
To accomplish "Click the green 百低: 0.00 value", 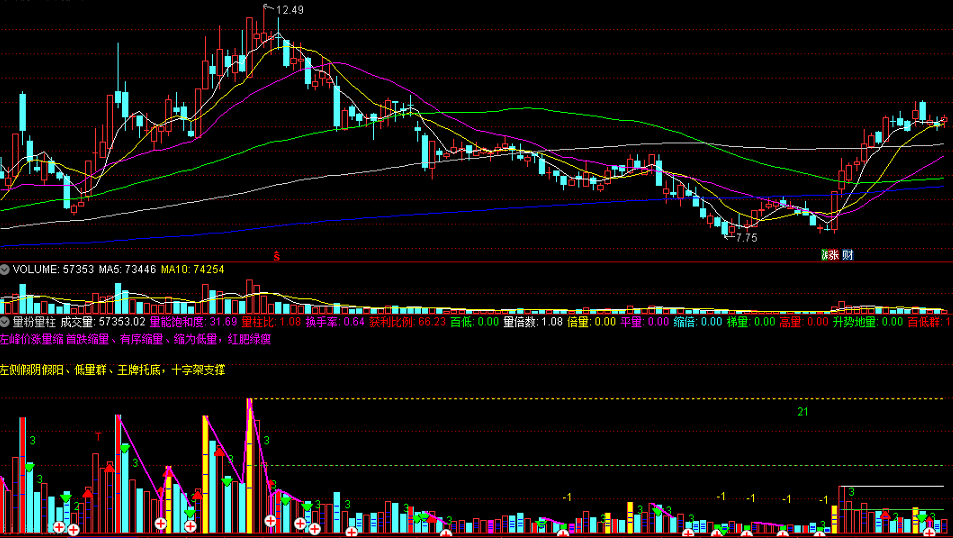I will 475,322.
